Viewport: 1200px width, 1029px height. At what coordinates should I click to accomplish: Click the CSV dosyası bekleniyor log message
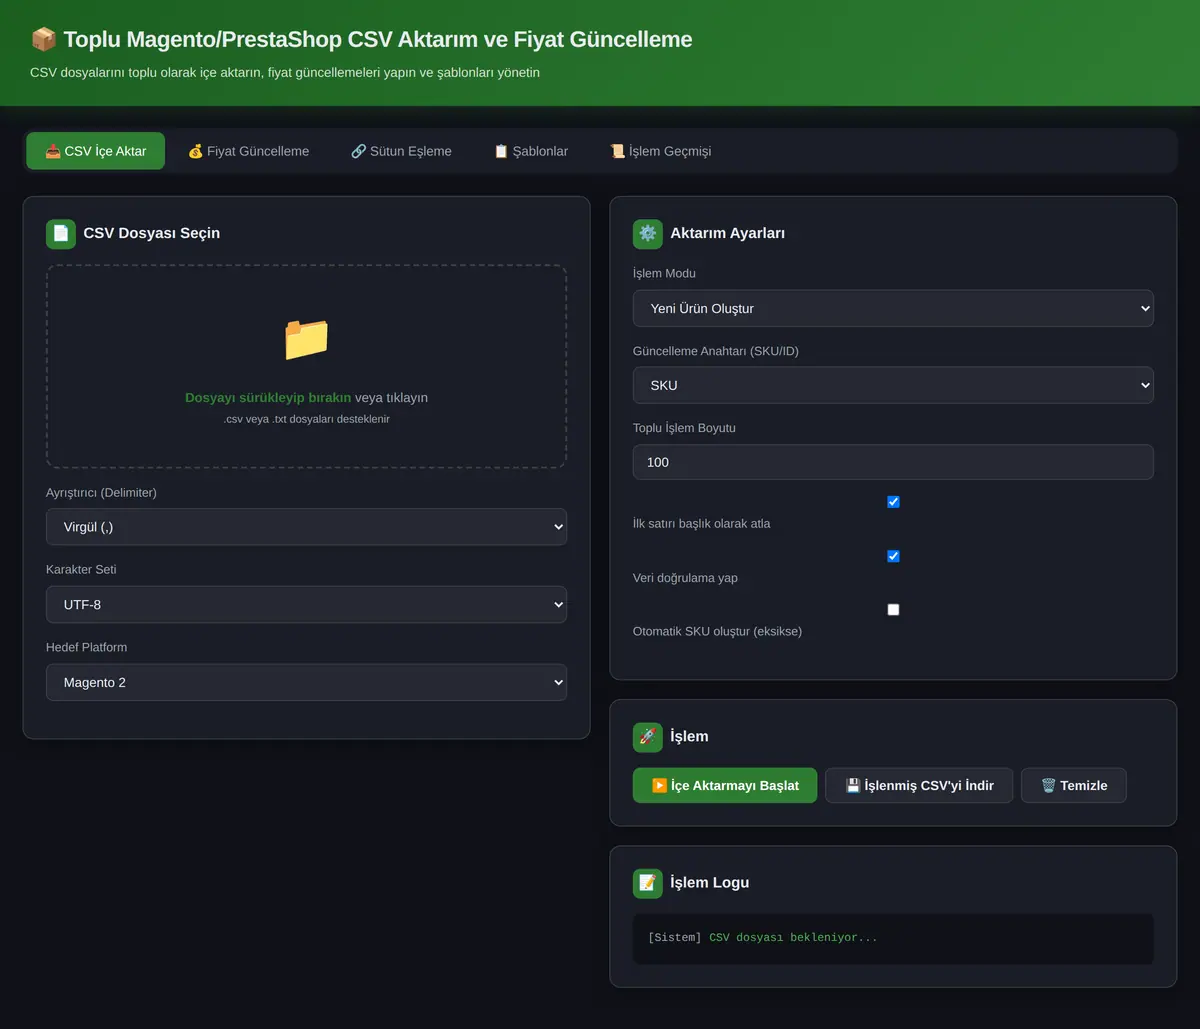(x=793, y=938)
